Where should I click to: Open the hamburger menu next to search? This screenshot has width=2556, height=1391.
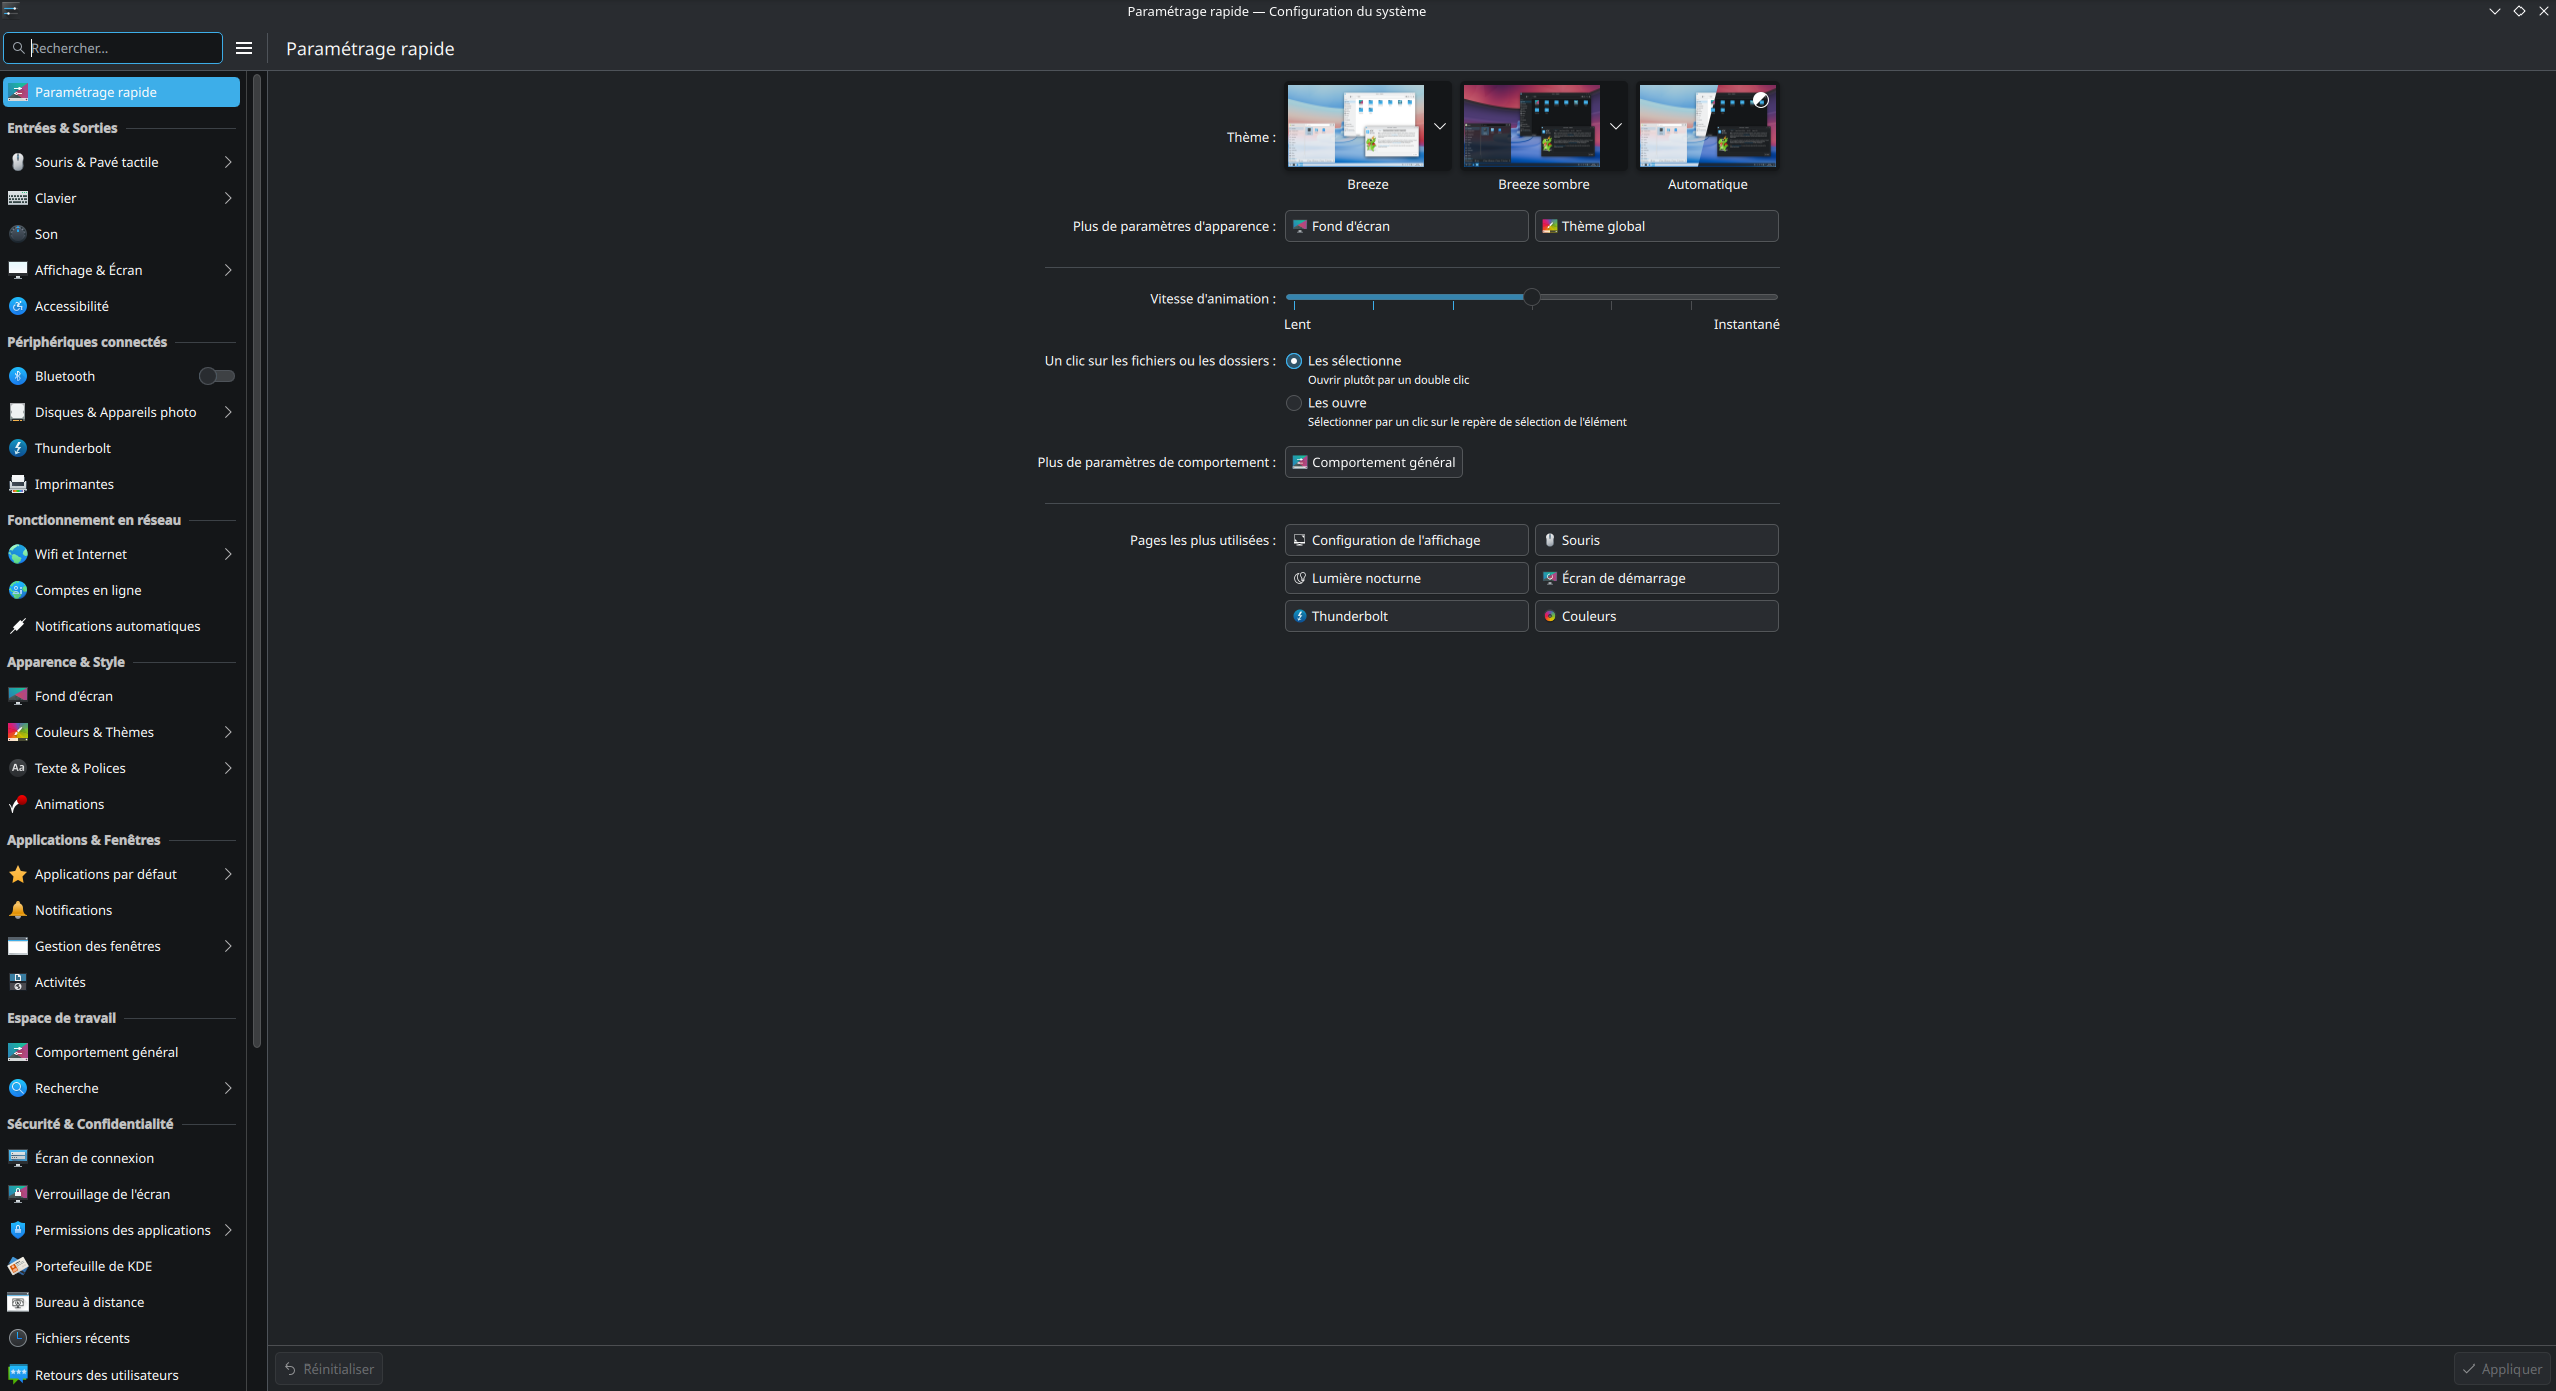click(x=244, y=48)
